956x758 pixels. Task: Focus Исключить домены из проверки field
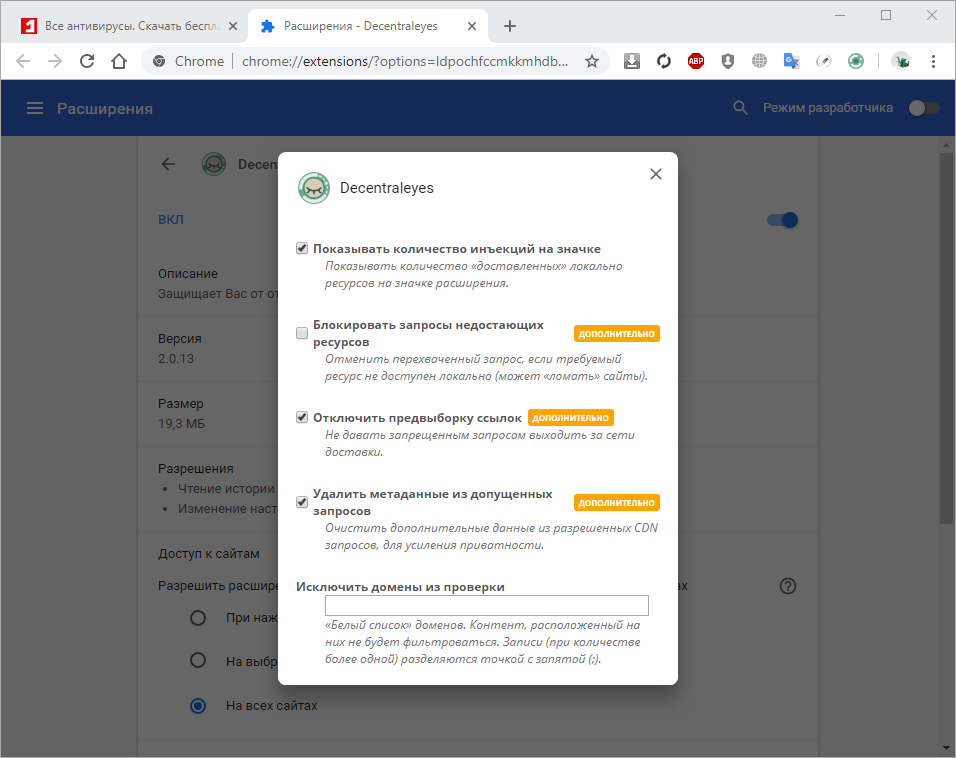coord(487,606)
